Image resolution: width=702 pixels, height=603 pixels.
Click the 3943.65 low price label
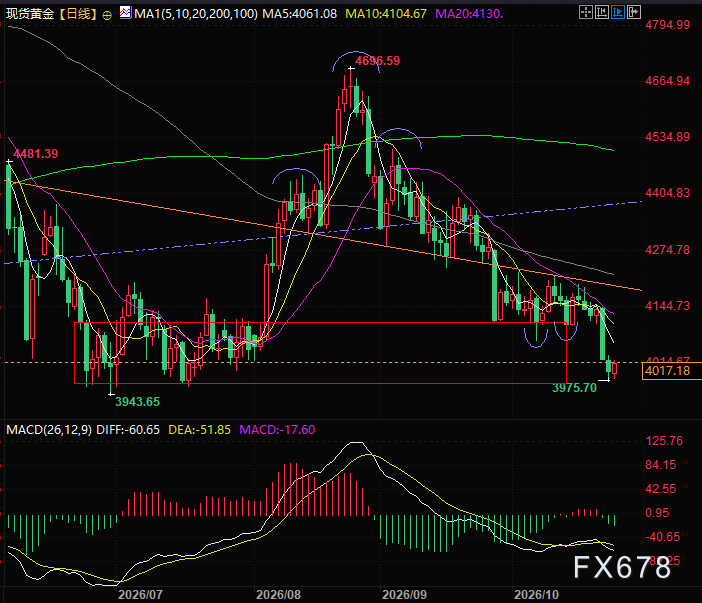pos(137,402)
